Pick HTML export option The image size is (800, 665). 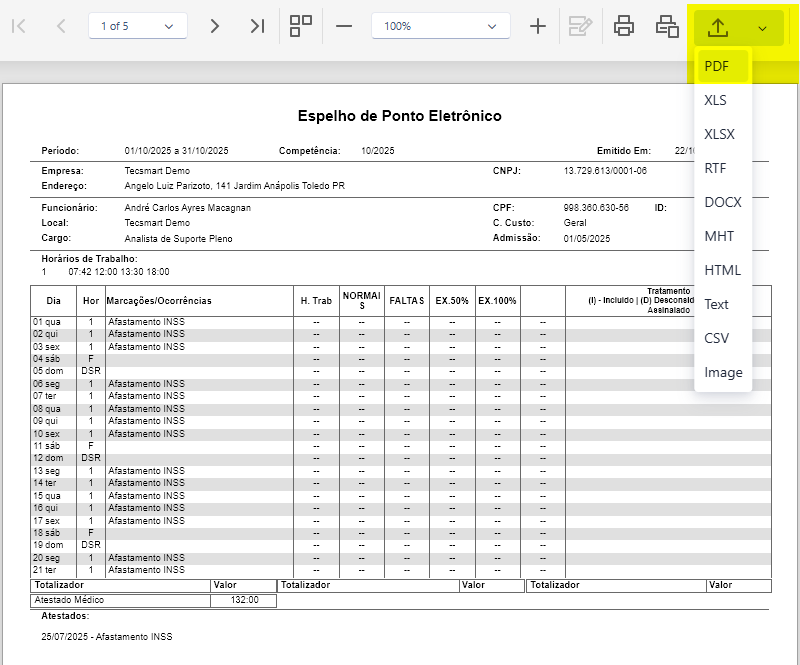pos(723,270)
